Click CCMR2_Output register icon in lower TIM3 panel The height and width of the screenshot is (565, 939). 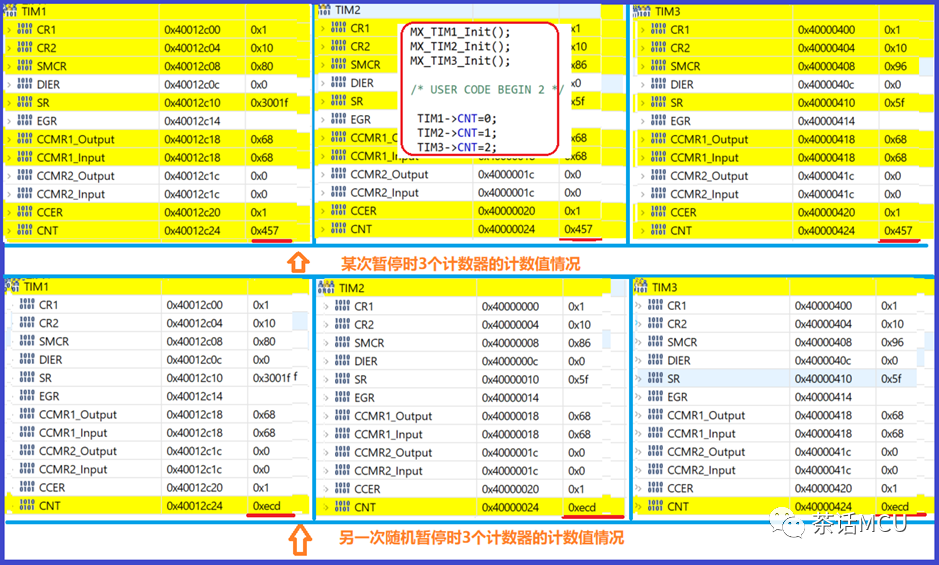click(x=655, y=451)
